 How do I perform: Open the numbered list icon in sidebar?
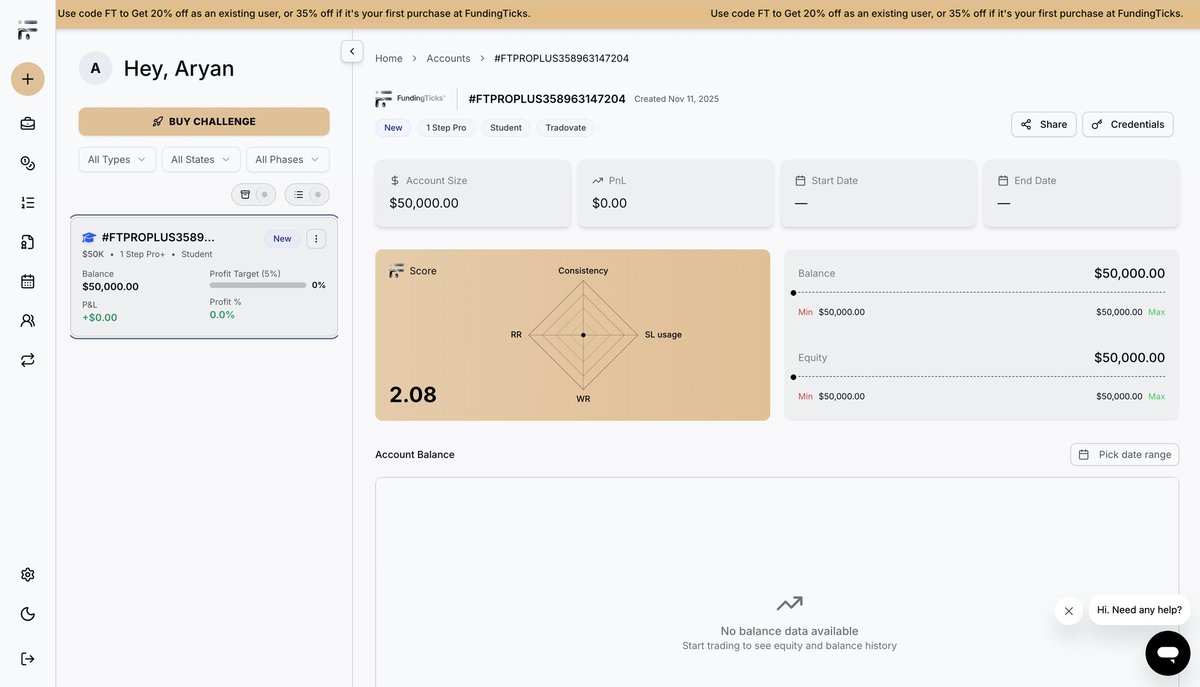coord(28,202)
